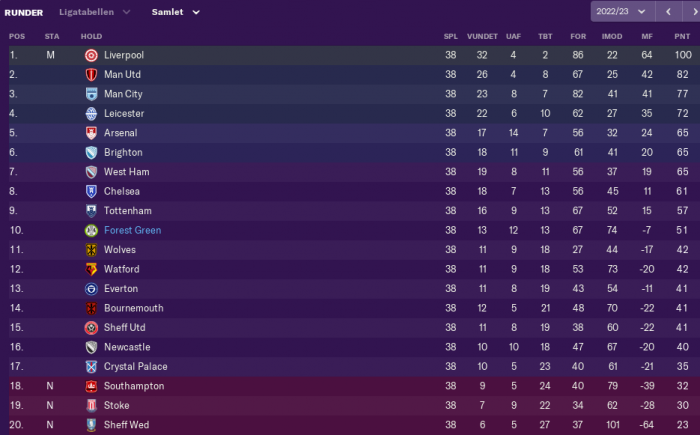Click the Leicester club crest icon
700x435 pixels.
click(91, 113)
